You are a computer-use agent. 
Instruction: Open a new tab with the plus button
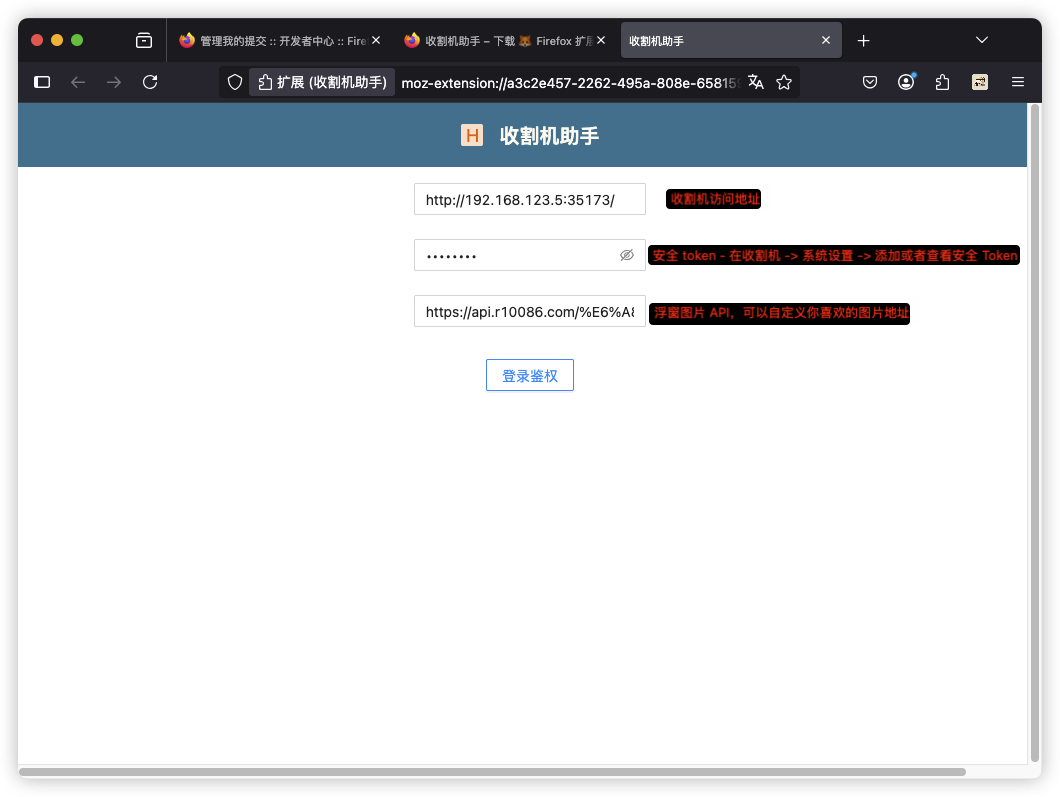(x=864, y=40)
